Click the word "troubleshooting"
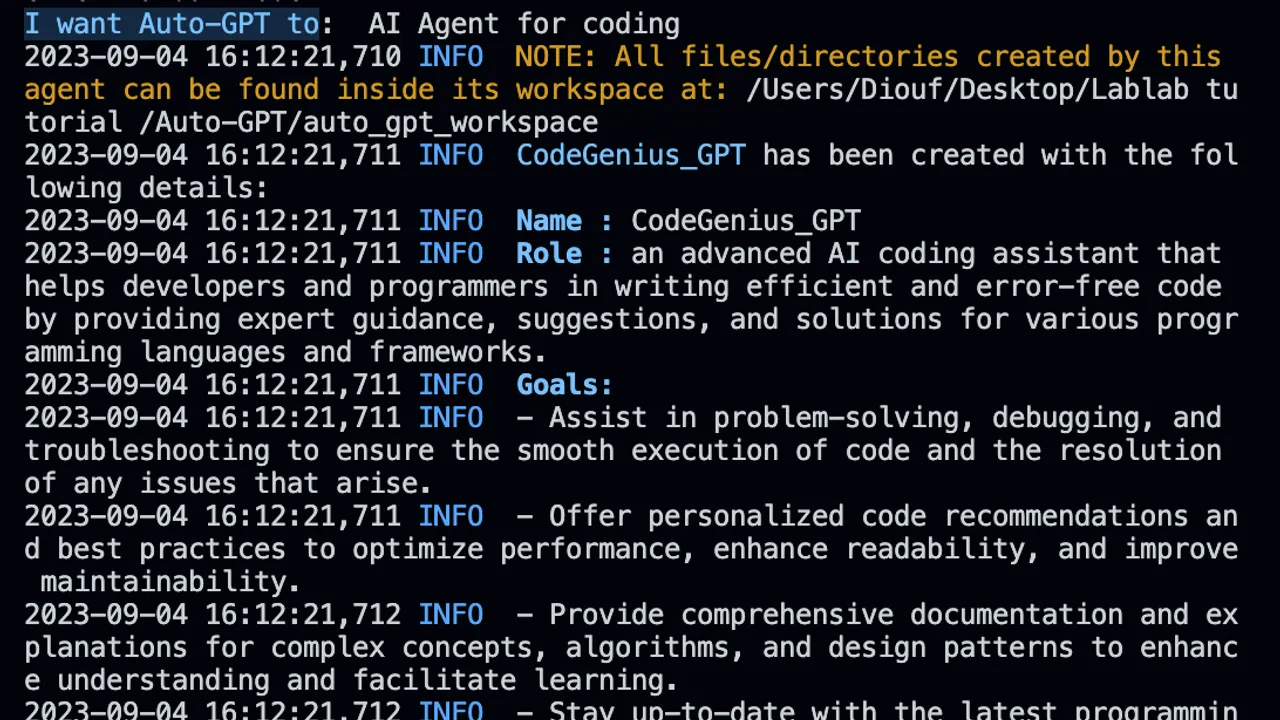1280x720 pixels. pyautogui.click(x=147, y=450)
